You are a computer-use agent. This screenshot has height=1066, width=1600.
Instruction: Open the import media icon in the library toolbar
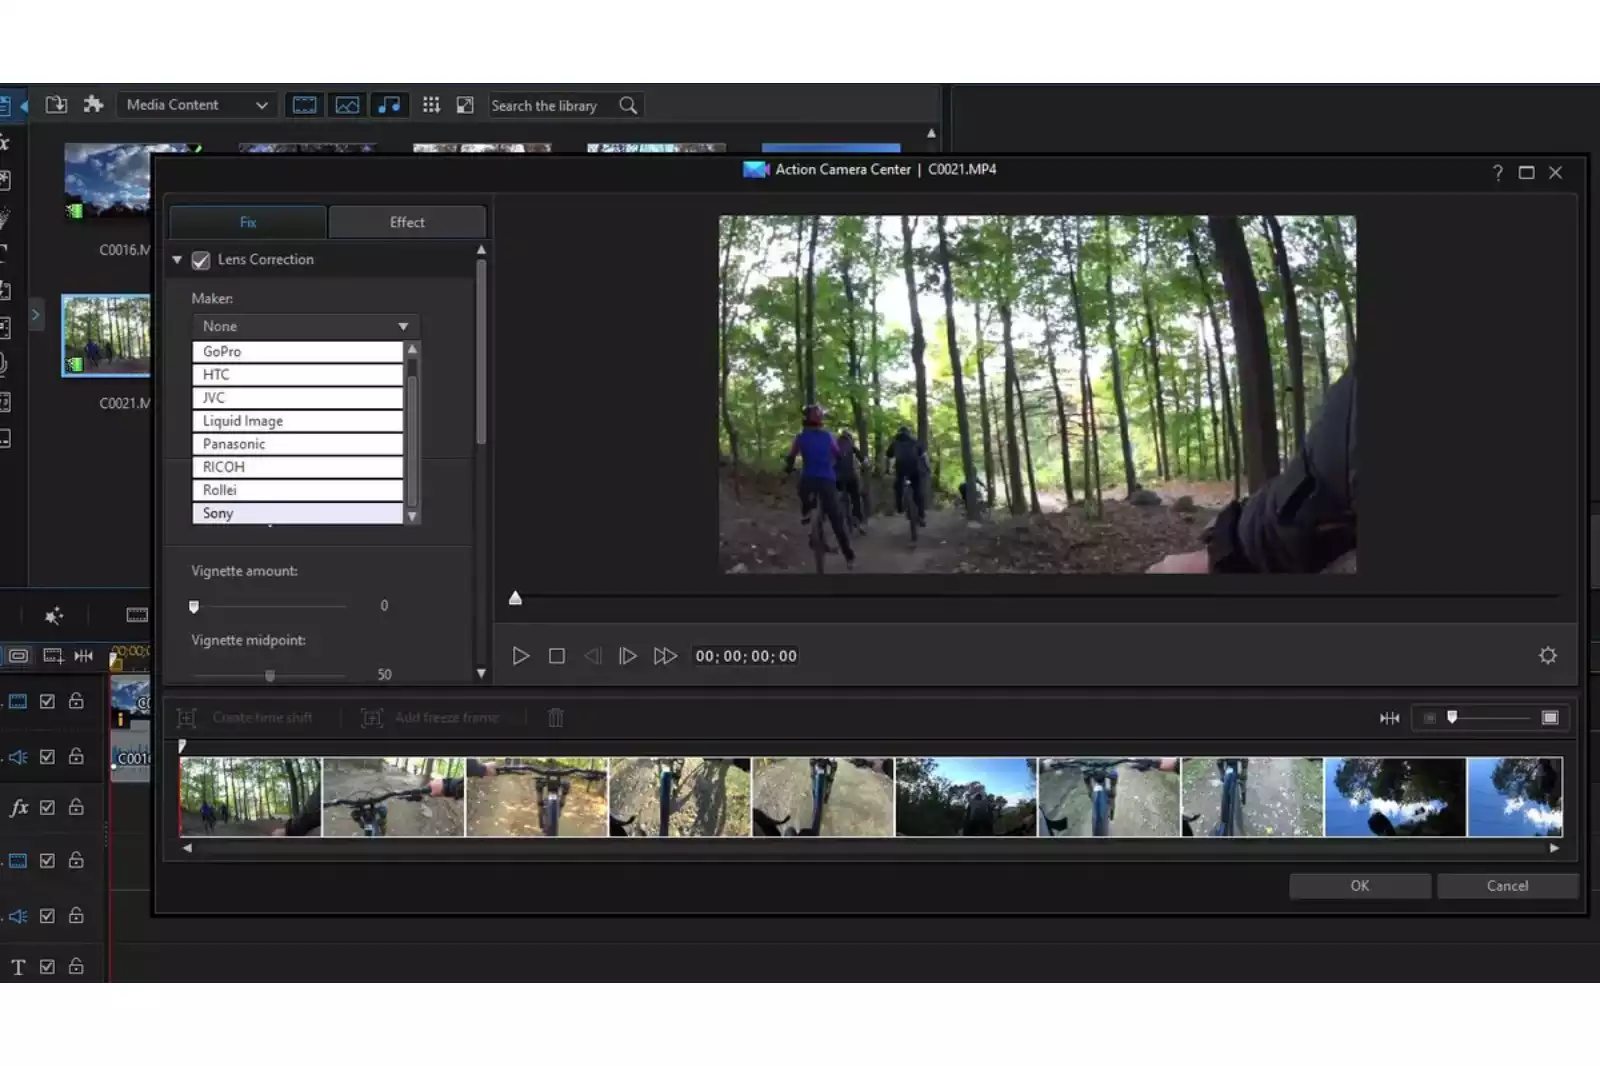[57, 104]
